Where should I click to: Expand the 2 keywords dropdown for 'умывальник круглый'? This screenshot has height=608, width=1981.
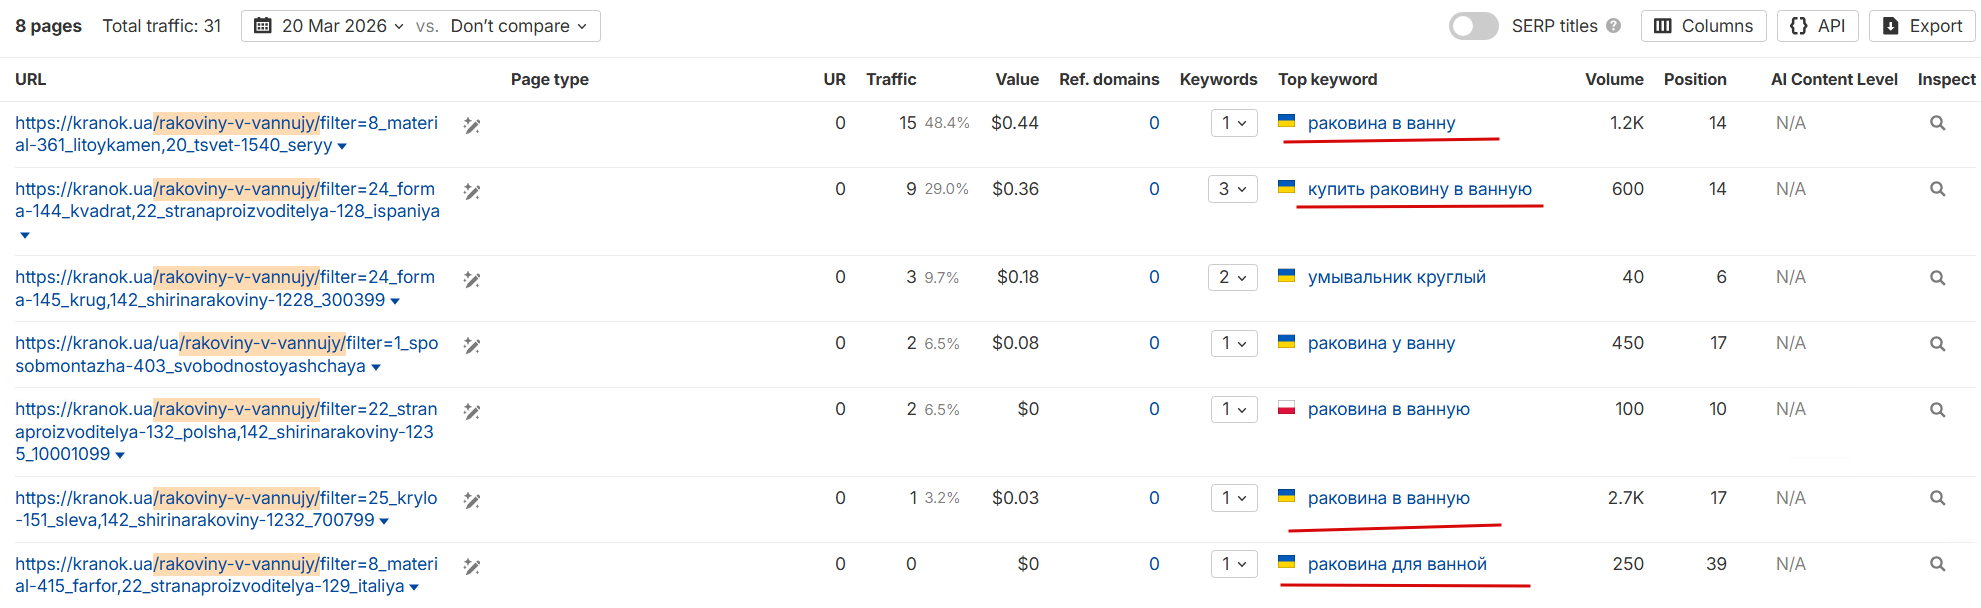pos(1232,277)
